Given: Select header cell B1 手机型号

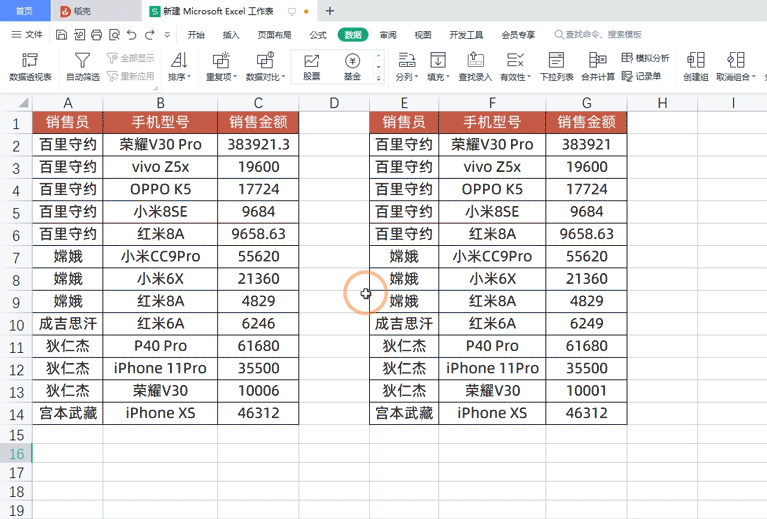Looking at the screenshot, I should 160,122.
